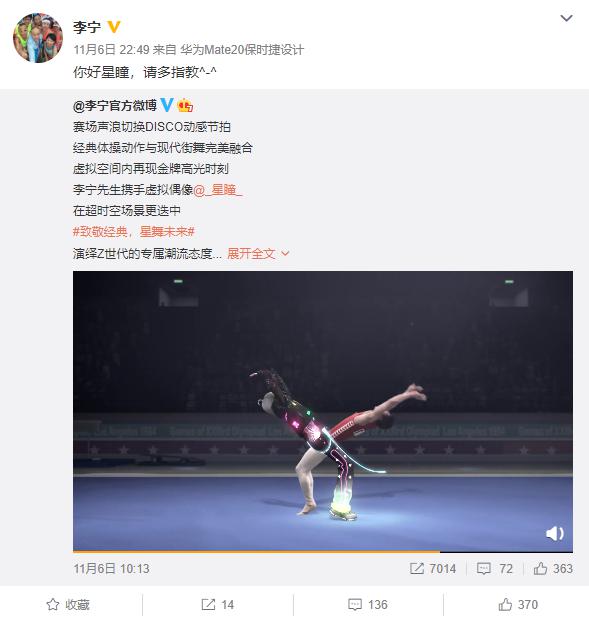Open 华为Mate20保时捷设计 device source link

point(242,50)
